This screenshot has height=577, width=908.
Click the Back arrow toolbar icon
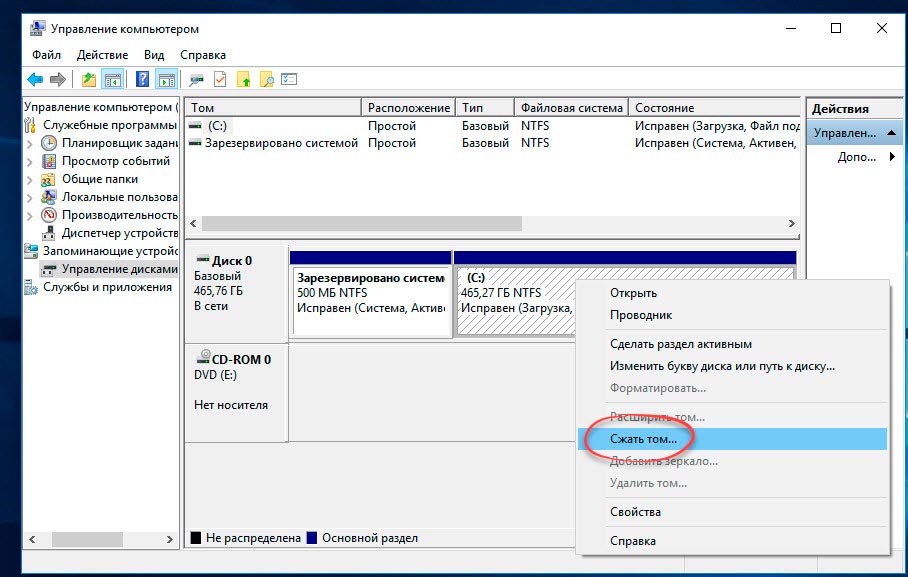pyautogui.click(x=35, y=80)
